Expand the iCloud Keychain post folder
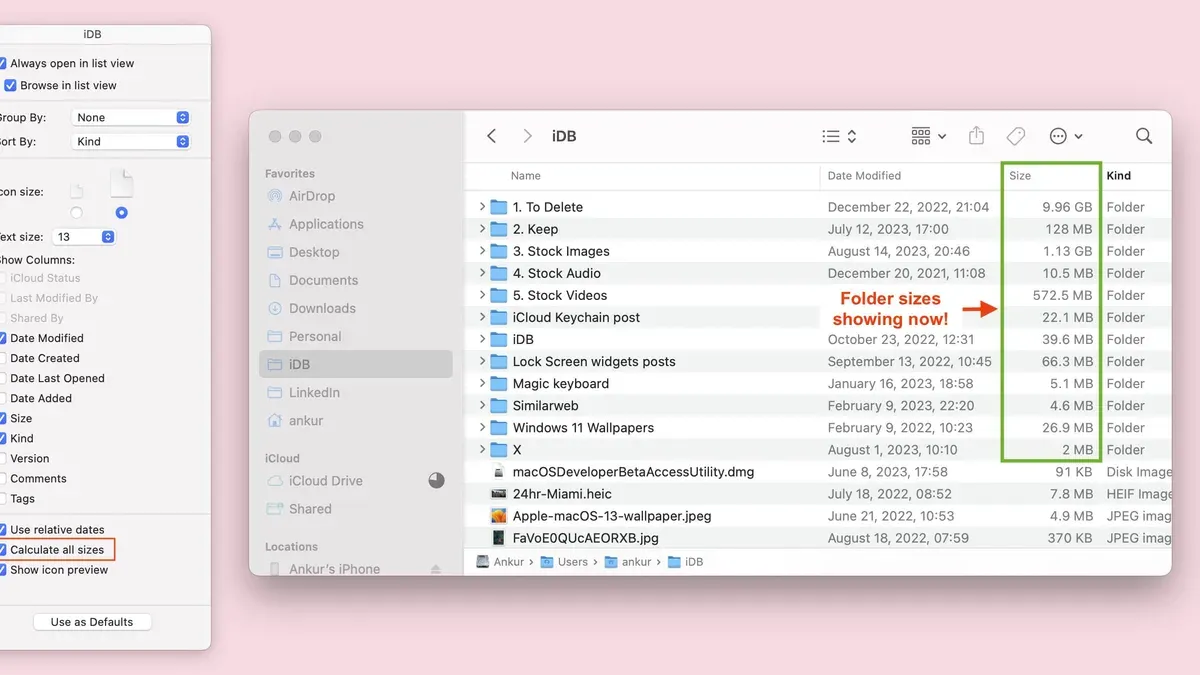Image resolution: width=1200 pixels, height=675 pixels. 482,317
